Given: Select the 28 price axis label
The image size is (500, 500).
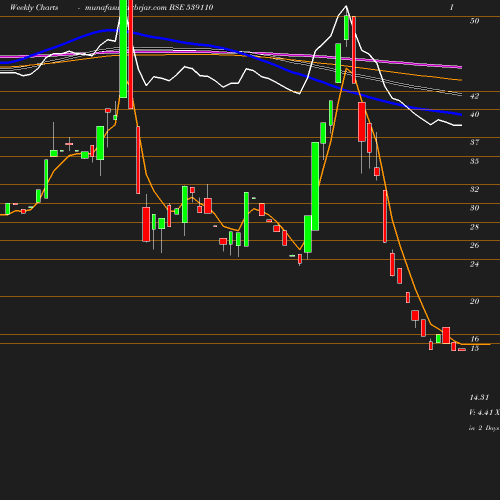Looking at the screenshot, I should click(x=474, y=227).
